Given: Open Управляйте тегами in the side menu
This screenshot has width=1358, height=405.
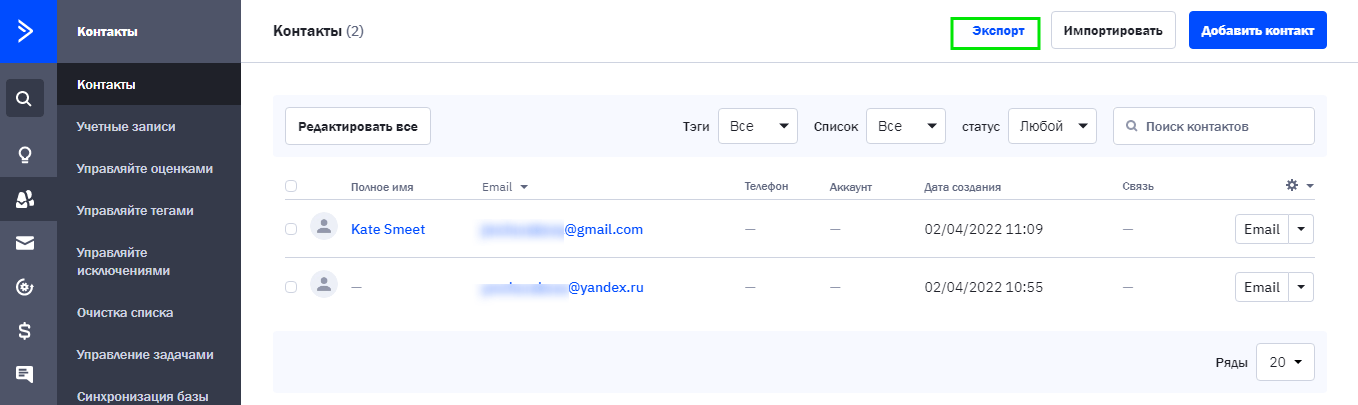Looking at the screenshot, I should [135, 210].
